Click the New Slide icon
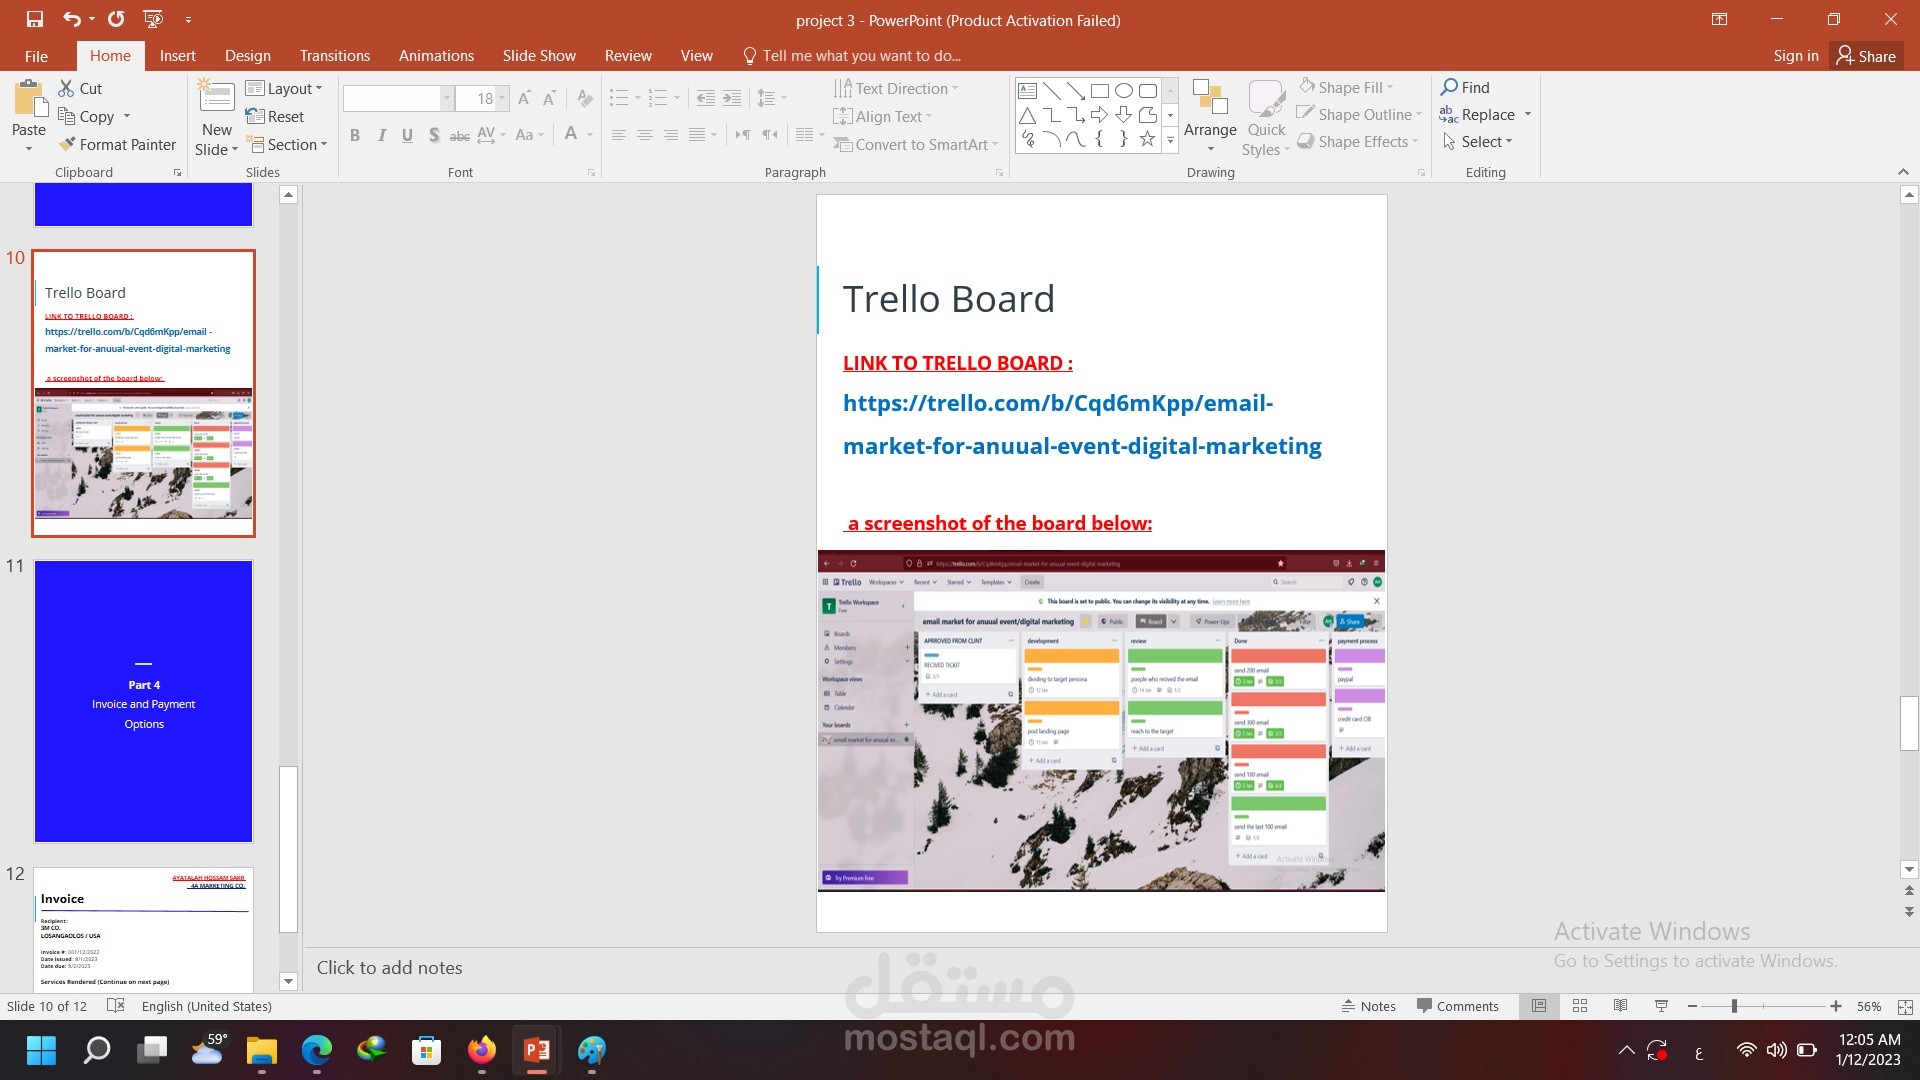Image resolution: width=1920 pixels, height=1080 pixels. pyautogui.click(x=216, y=98)
